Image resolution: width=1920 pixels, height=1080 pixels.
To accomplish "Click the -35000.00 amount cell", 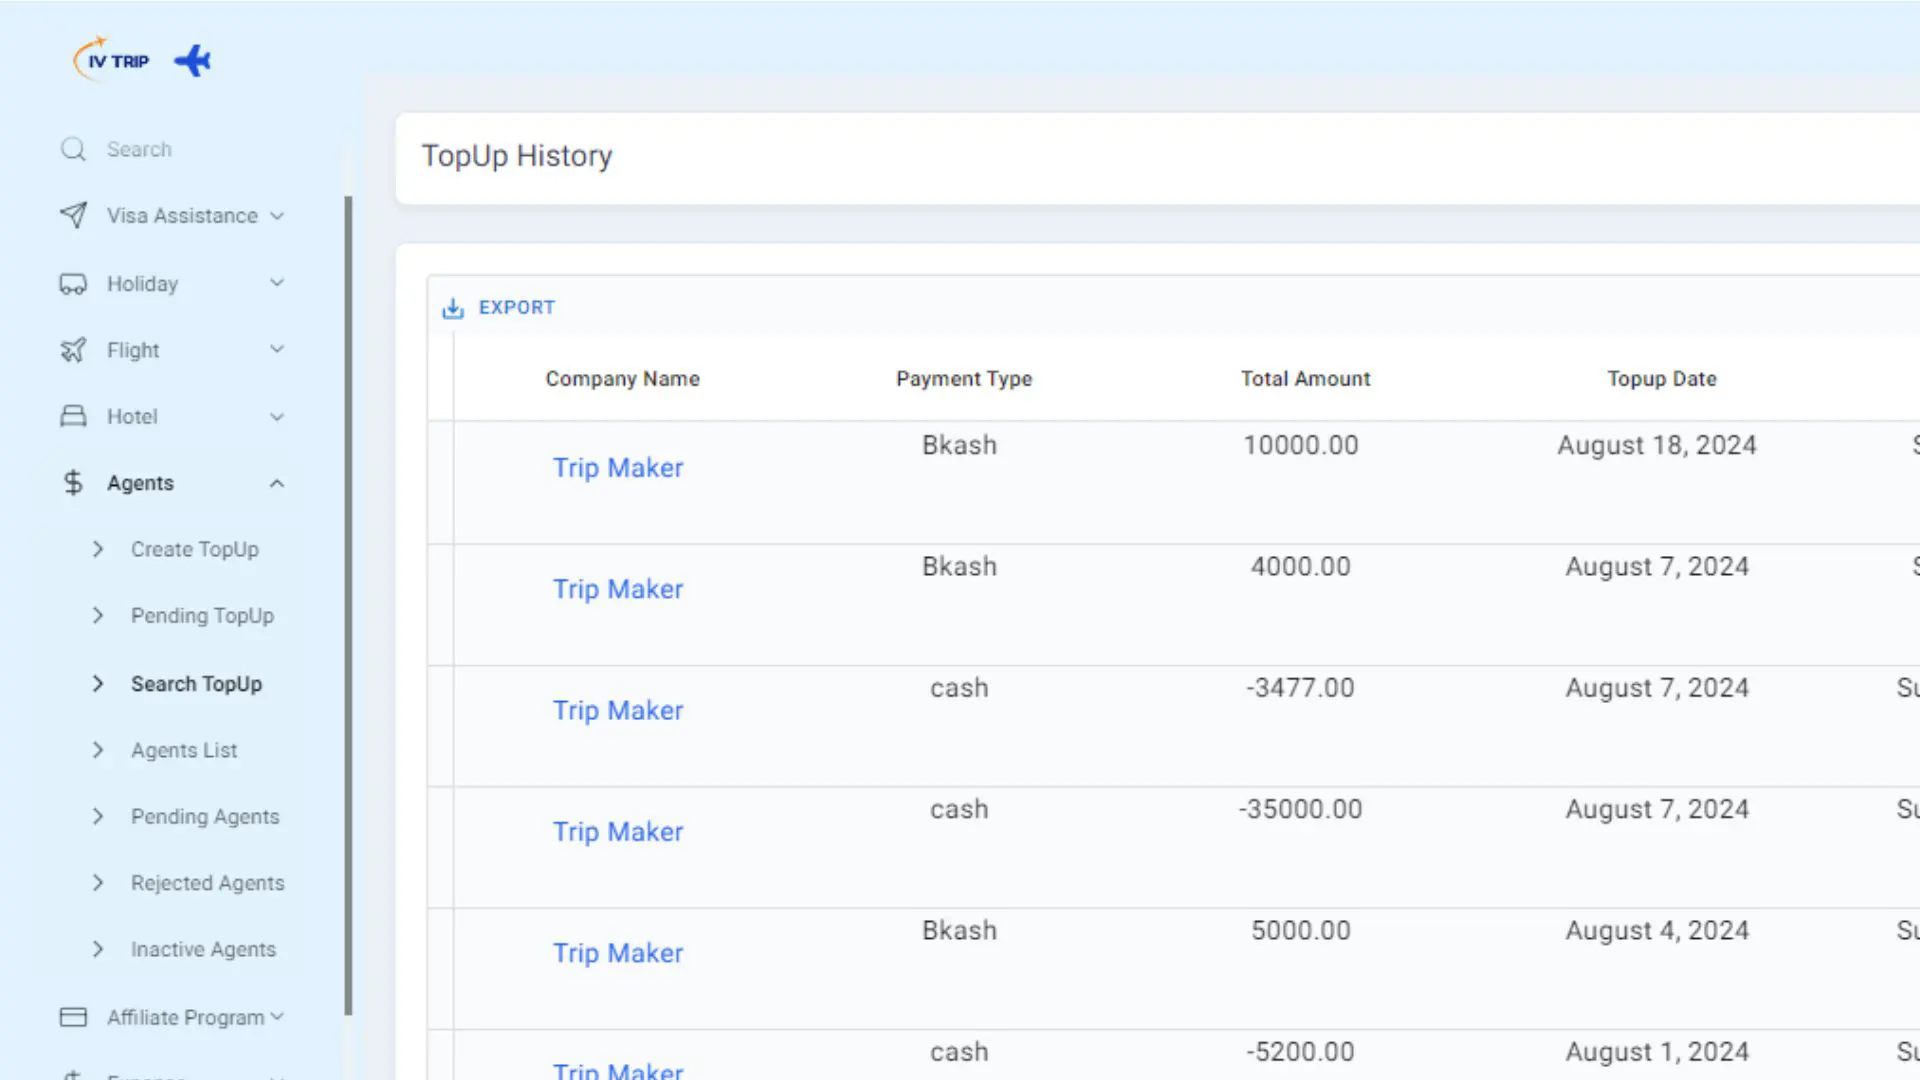I will (1300, 809).
